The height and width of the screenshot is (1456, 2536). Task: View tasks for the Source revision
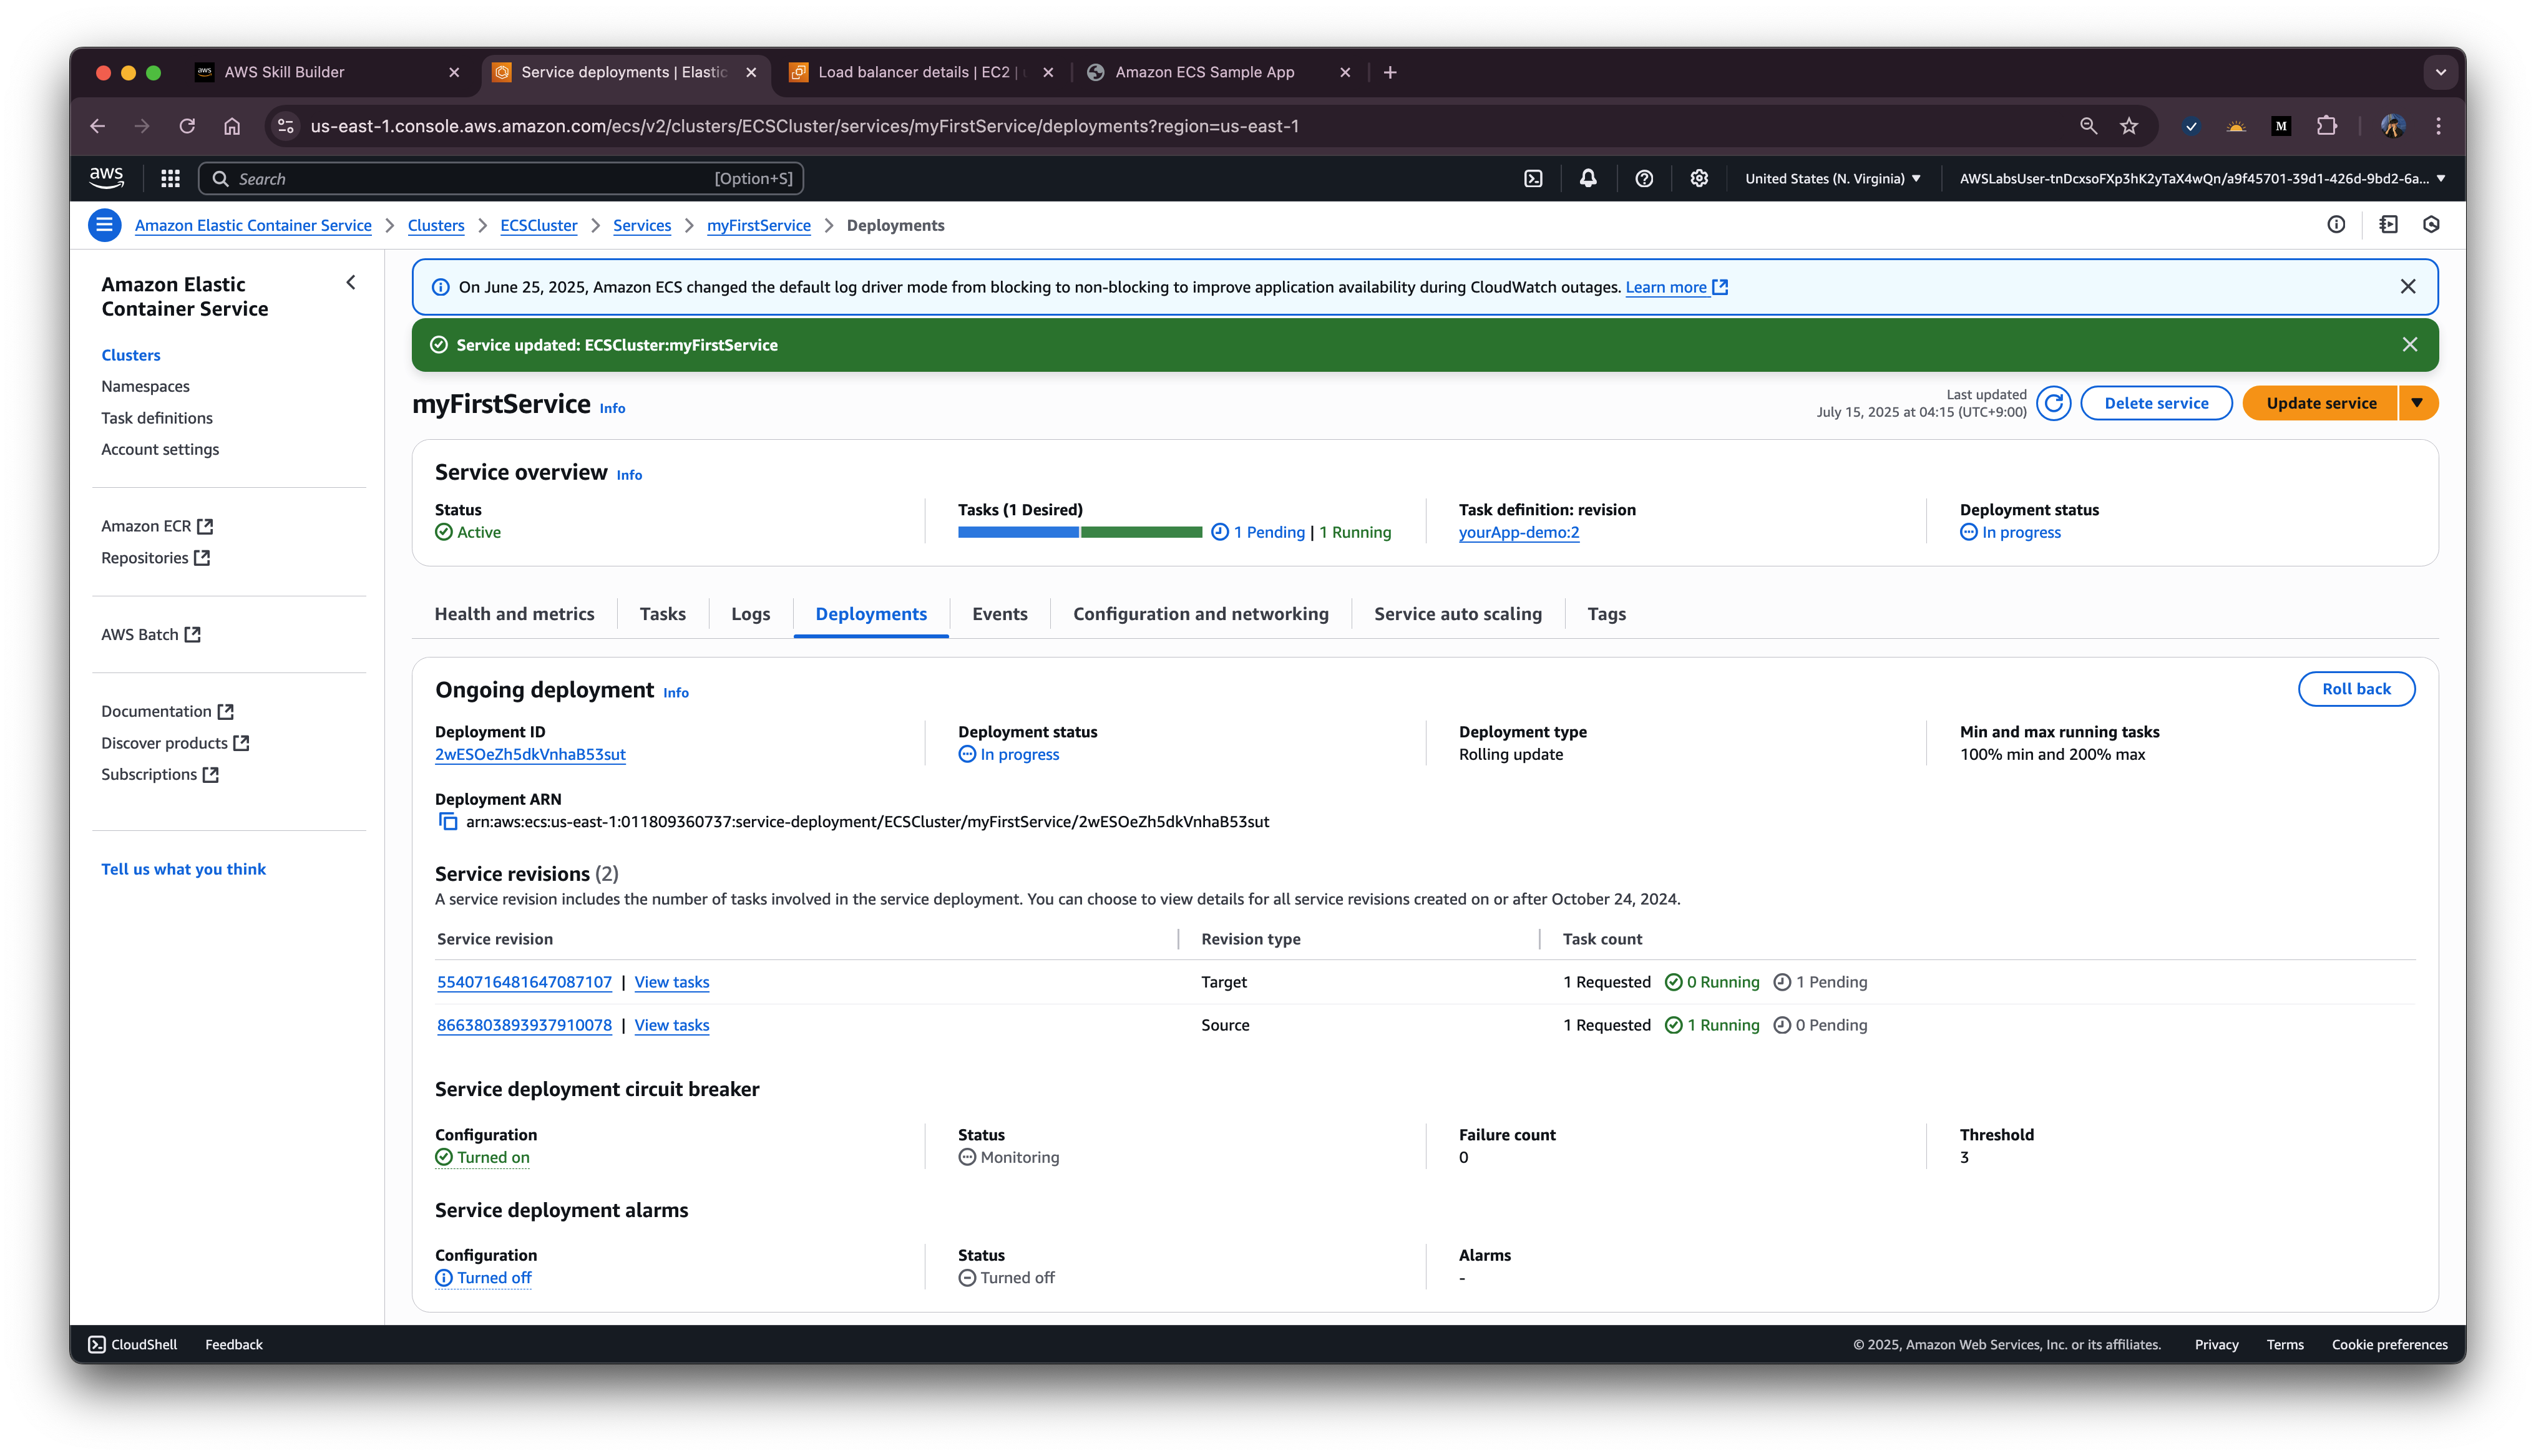pos(672,1025)
